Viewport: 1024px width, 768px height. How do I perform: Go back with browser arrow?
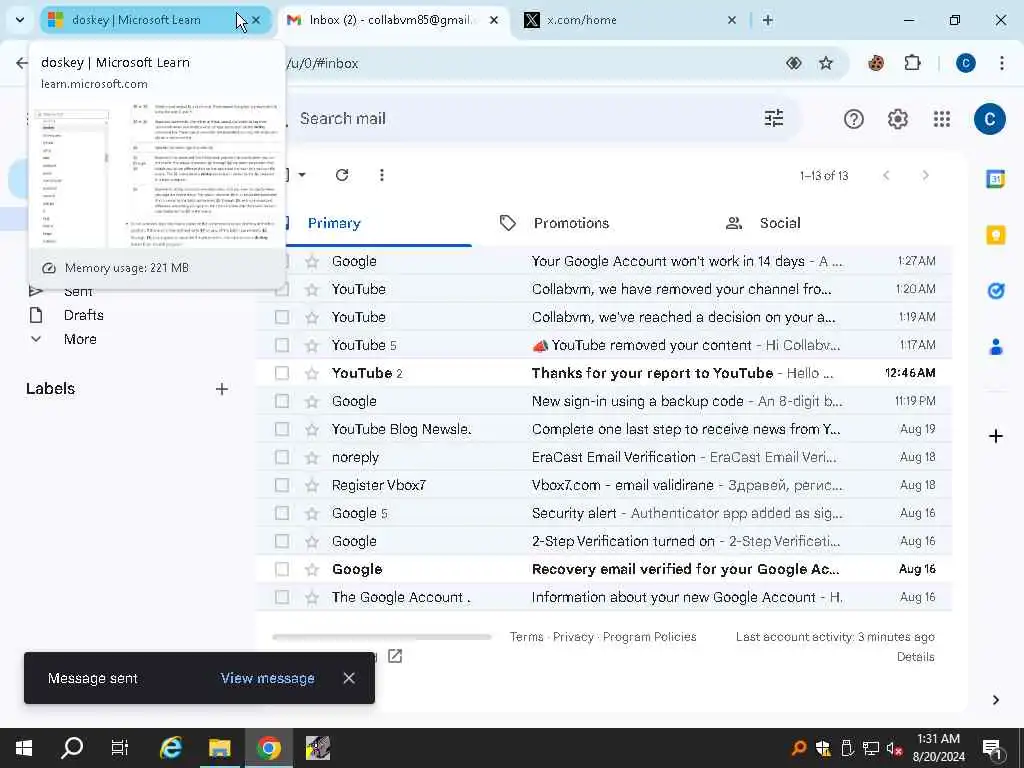click(22, 63)
